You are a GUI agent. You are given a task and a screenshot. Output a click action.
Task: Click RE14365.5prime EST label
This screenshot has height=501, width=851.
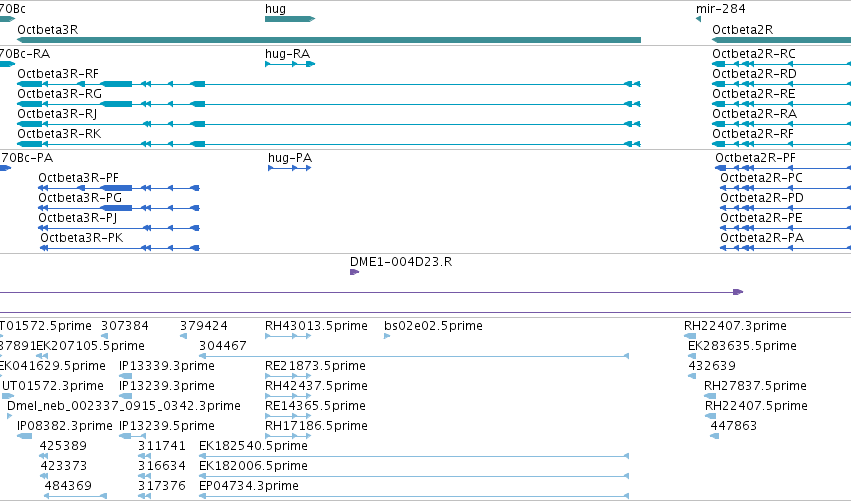click(x=315, y=406)
